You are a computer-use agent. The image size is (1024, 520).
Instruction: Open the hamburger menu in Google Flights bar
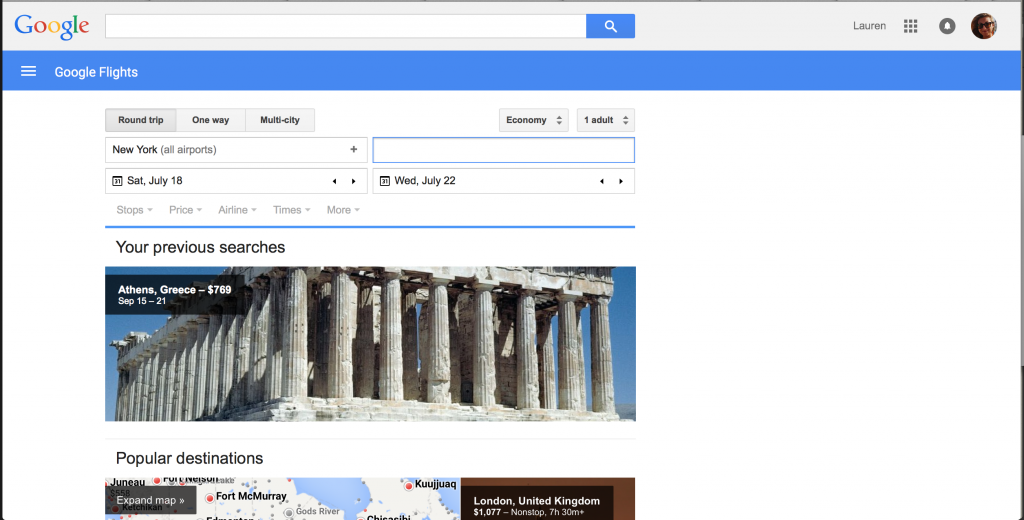click(29, 71)
